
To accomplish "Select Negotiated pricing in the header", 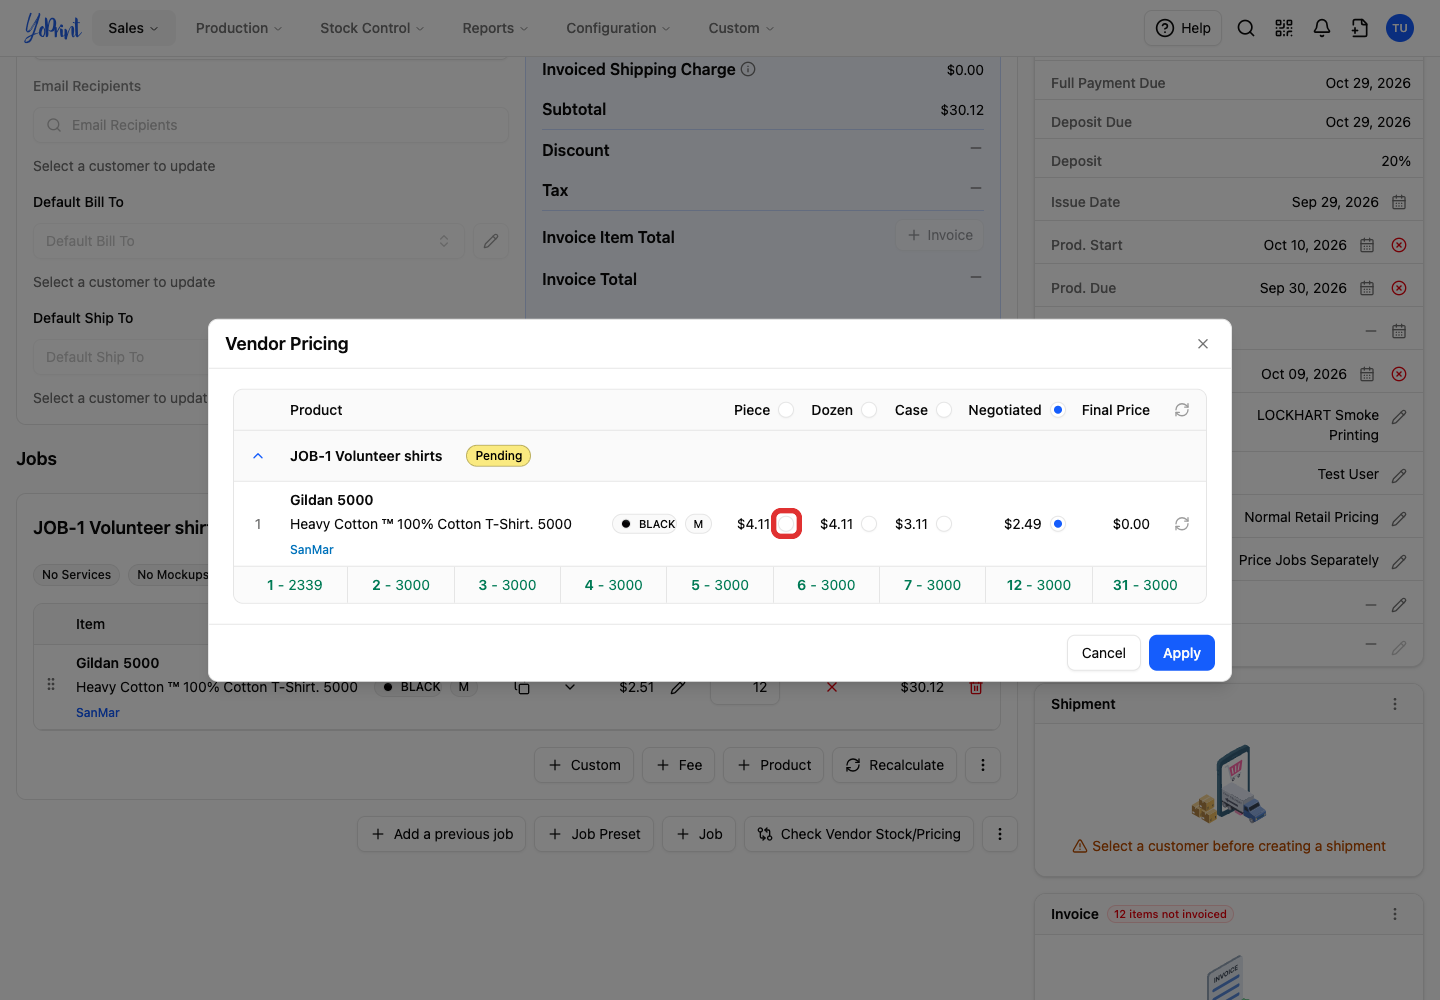I will click(x=1058, y=410).
